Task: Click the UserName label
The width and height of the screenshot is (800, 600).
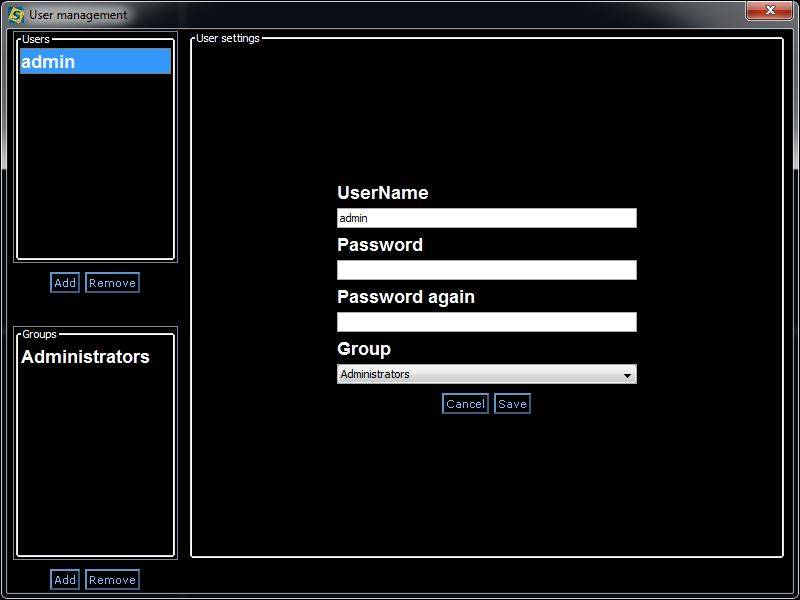Action: click(383, 193)
